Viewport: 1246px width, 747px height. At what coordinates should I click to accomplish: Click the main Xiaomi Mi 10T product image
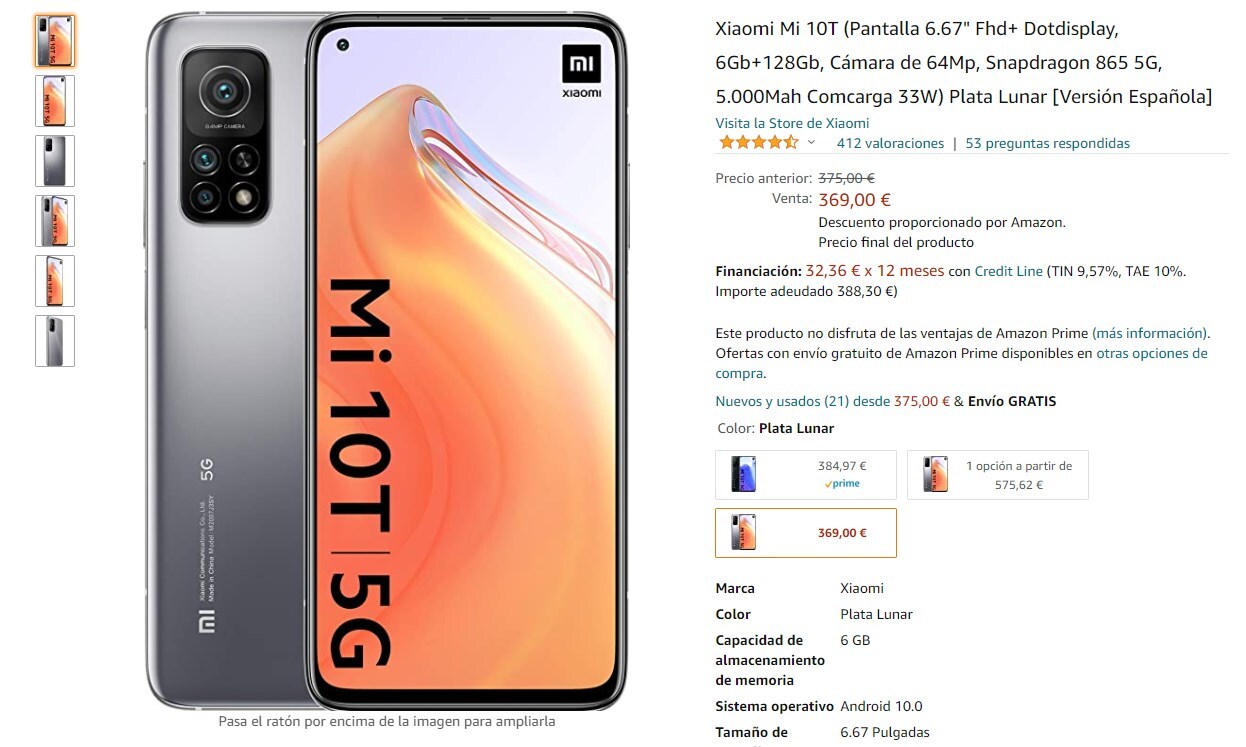386,361
